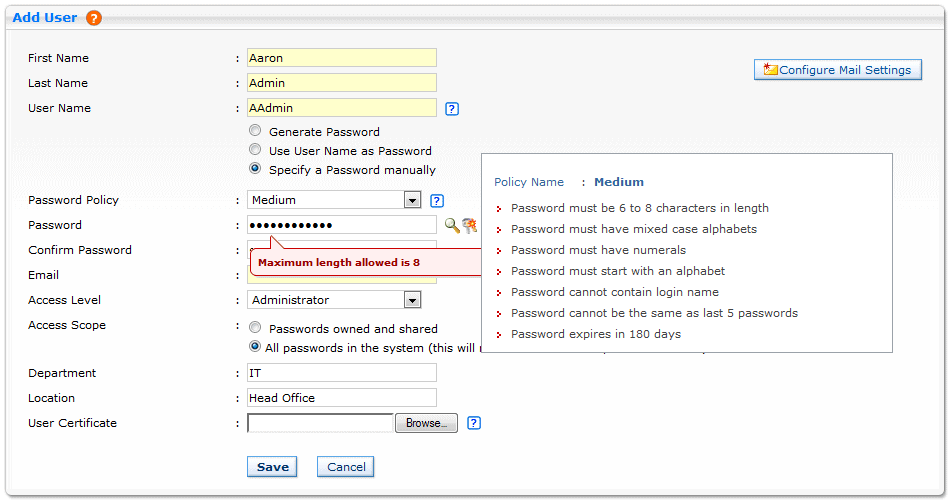
Task: Click User Name help question icon
Action: pyautogui.click(x=452, y=109)
